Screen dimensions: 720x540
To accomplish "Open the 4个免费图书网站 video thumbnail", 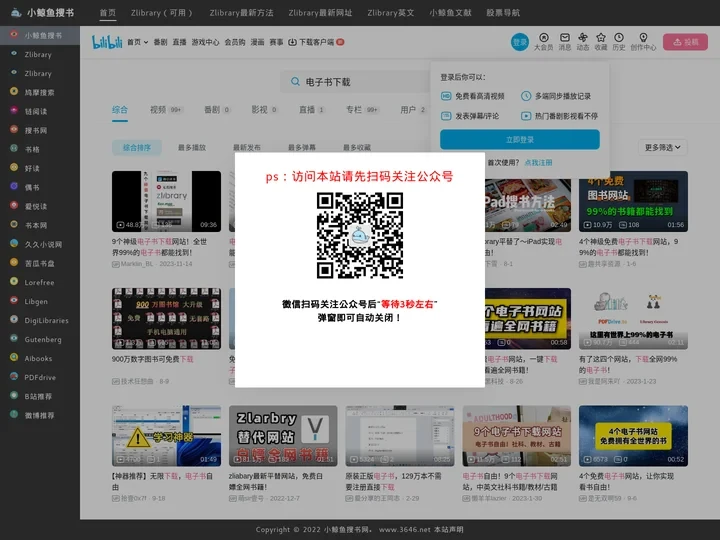I will [x=633, y=201].
